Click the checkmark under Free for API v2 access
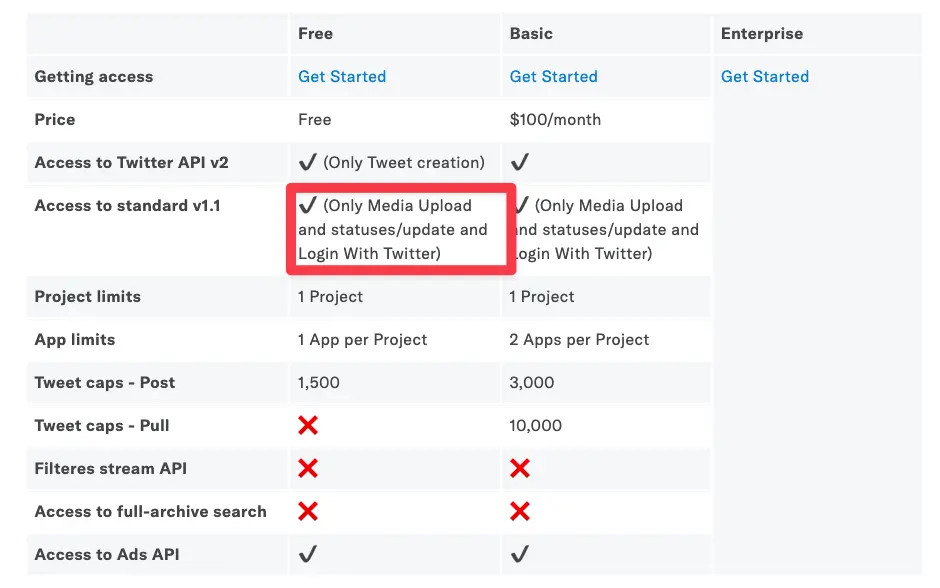The image size is (940, 588). 307,162
